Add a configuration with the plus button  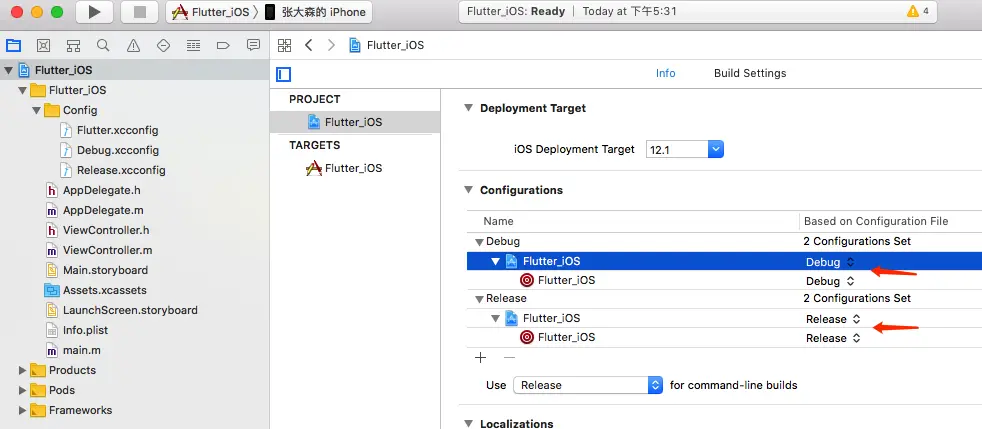[480, 358]
